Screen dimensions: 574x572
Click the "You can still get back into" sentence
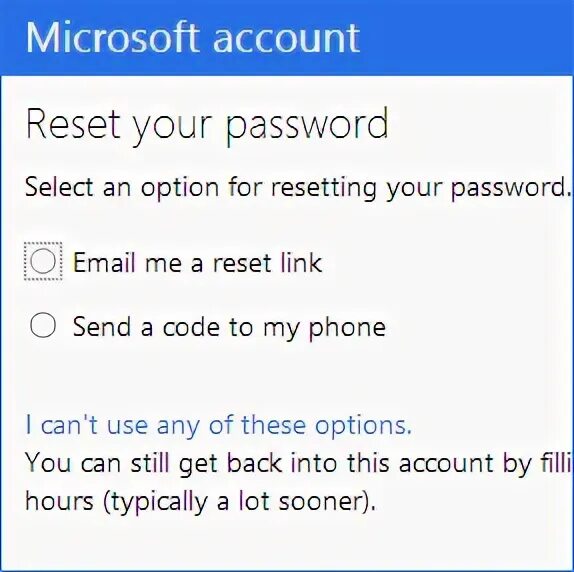click(x=298, y=464)
